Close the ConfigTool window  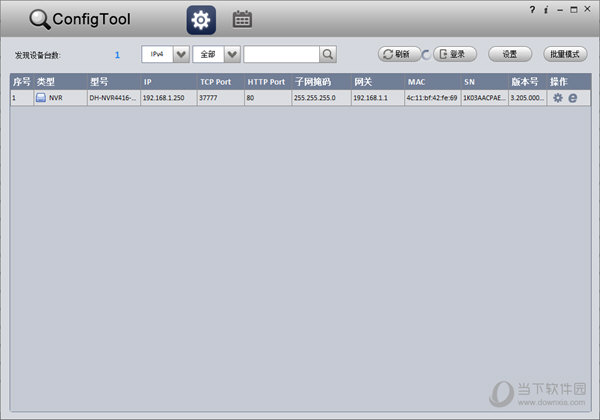(587, 9)
